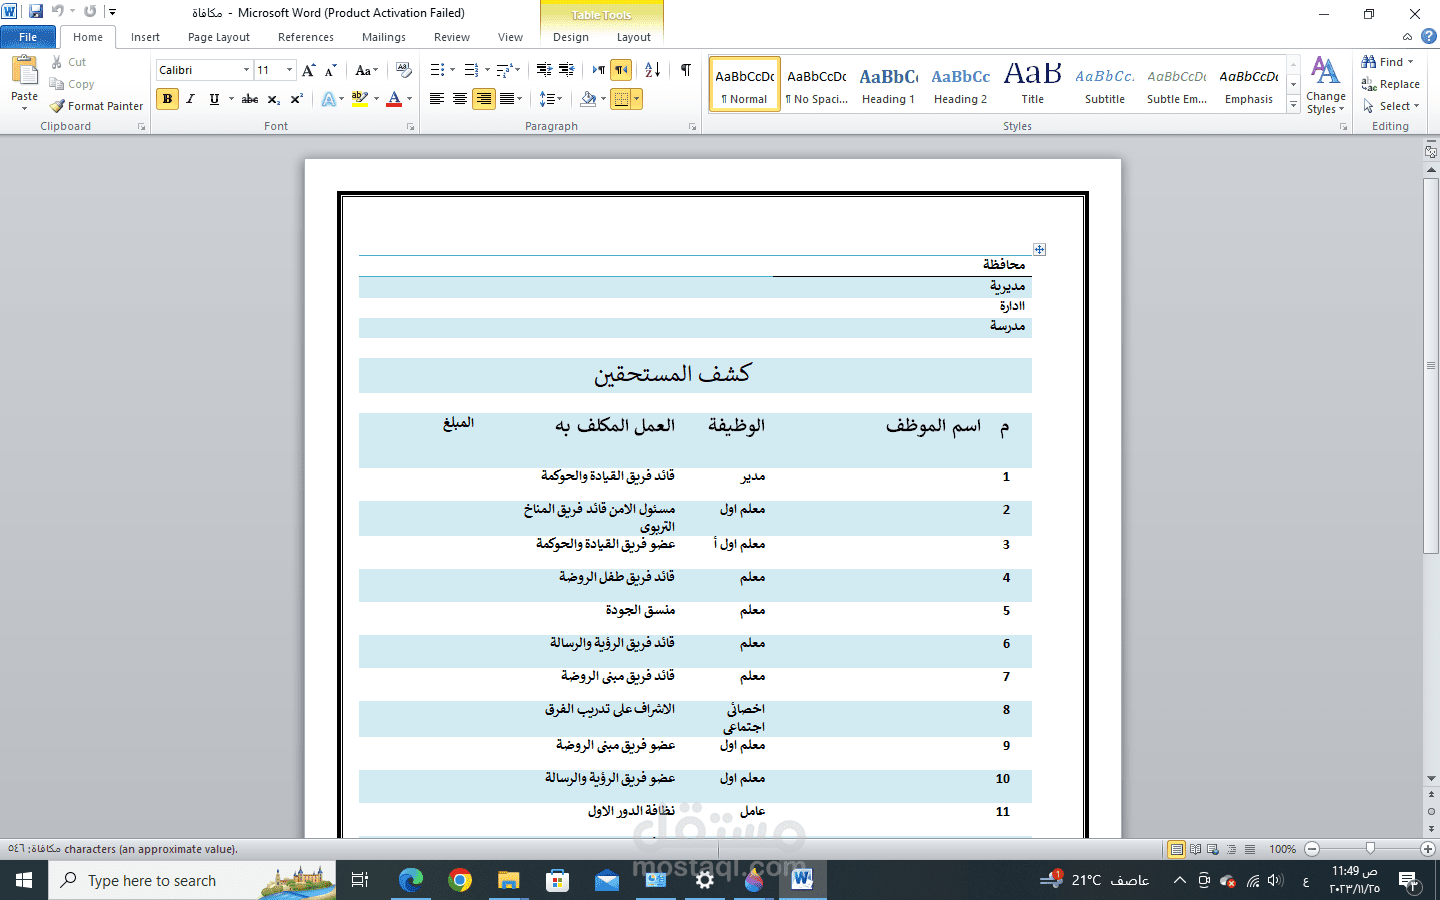Align text left
Image resolution: width=1440 pixels, height=900 pixels.
click(x=437, y=99)
